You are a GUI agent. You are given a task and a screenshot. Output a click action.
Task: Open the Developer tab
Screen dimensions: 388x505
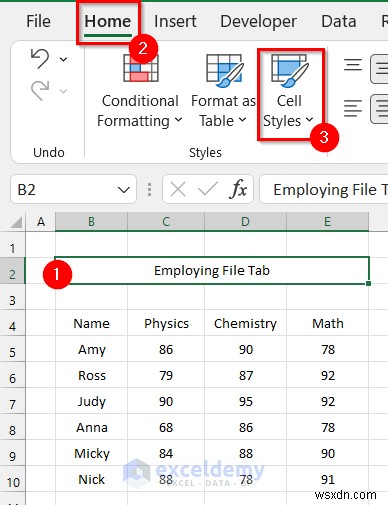pos(258,21)
